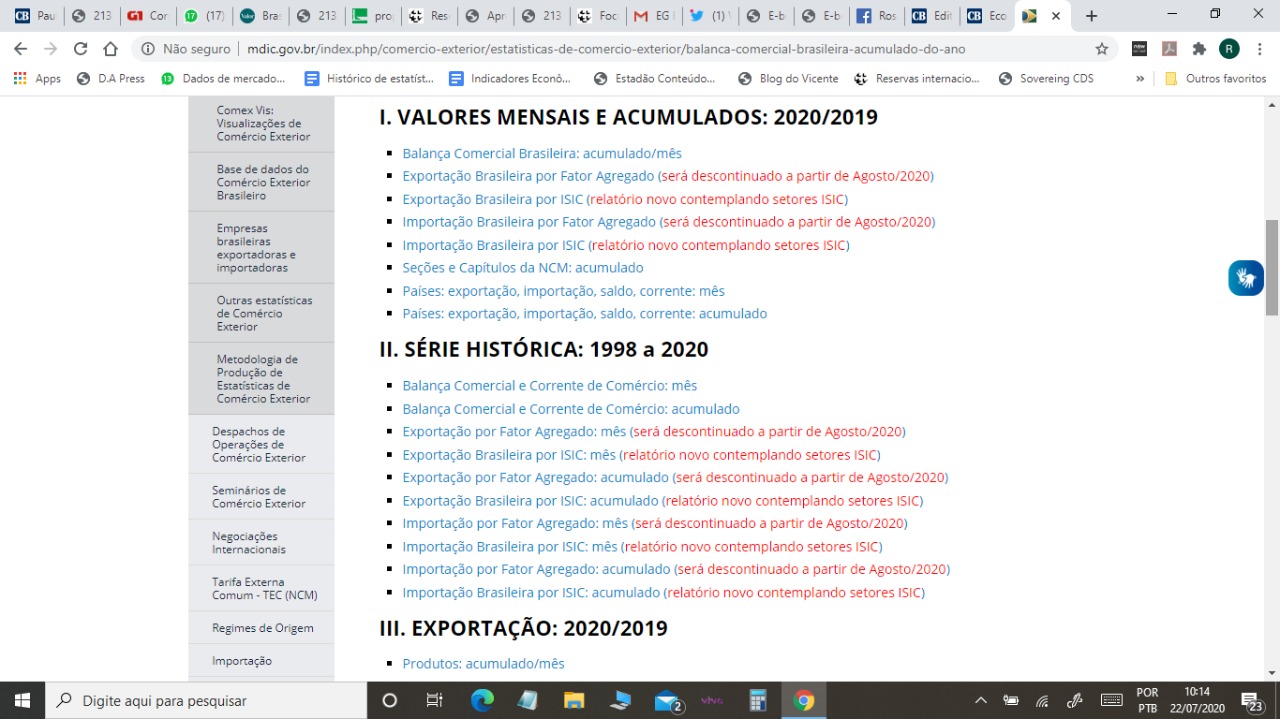Image resolution: width=1280 pixels, height=719 pixels.
Task: Bookmark this page with the star icon
Action: tap(1102, 48)
